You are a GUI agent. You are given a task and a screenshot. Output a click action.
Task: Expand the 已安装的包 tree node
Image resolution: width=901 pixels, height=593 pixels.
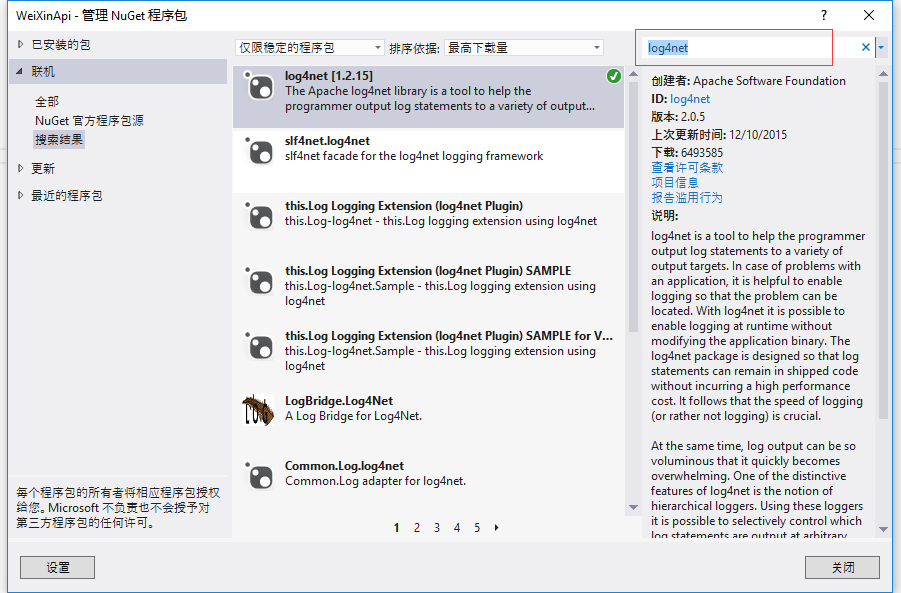(21, 44)
